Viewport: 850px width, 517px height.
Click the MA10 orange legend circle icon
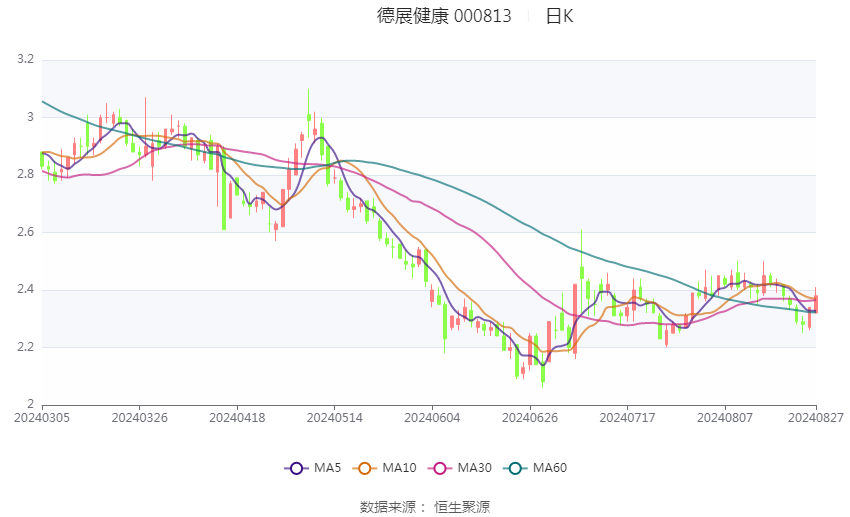coord(364,468)
